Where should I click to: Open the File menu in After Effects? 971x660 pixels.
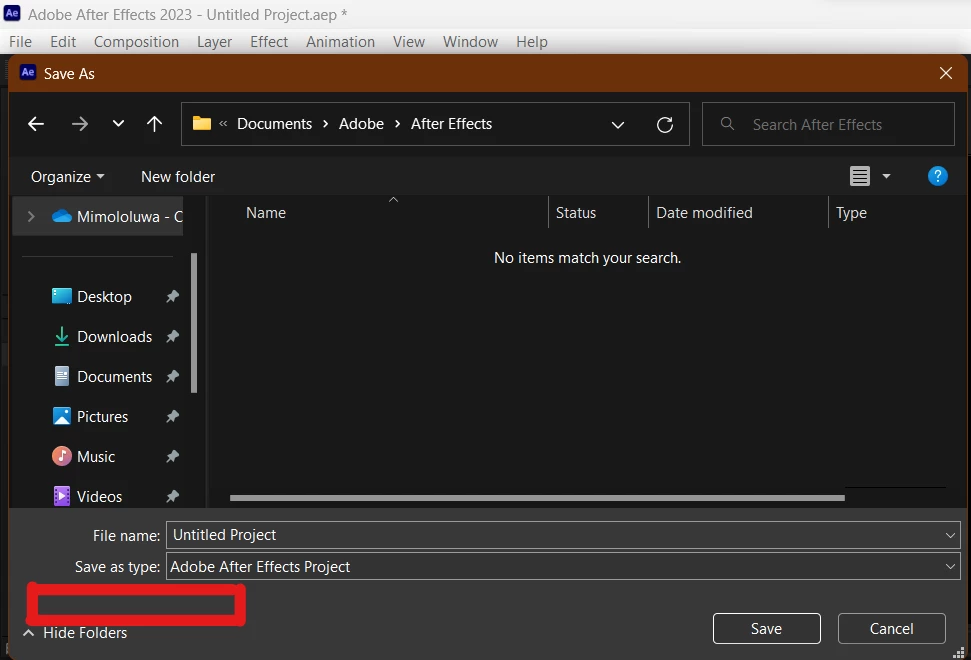[20, 41]
